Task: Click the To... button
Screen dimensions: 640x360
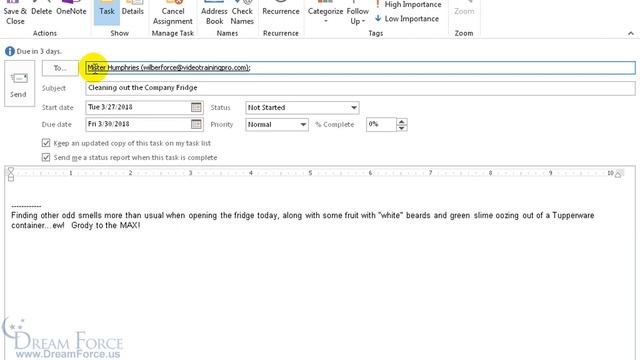Action: [x=60, y=68]
